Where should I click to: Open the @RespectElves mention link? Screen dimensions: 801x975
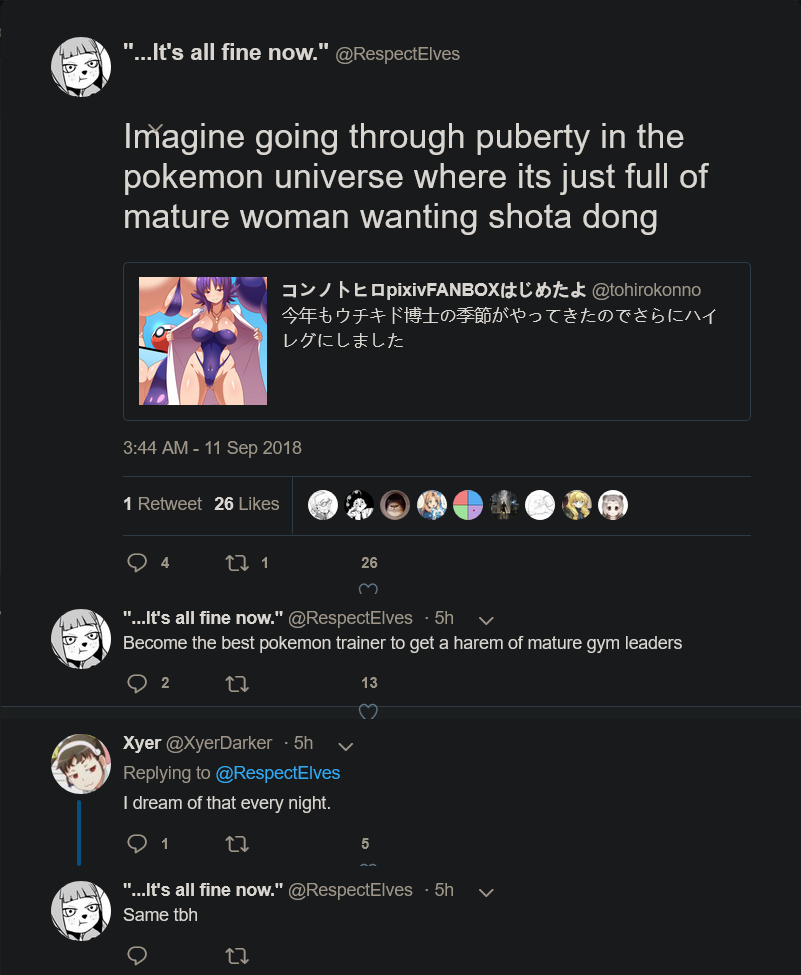(x=277, y=773)
